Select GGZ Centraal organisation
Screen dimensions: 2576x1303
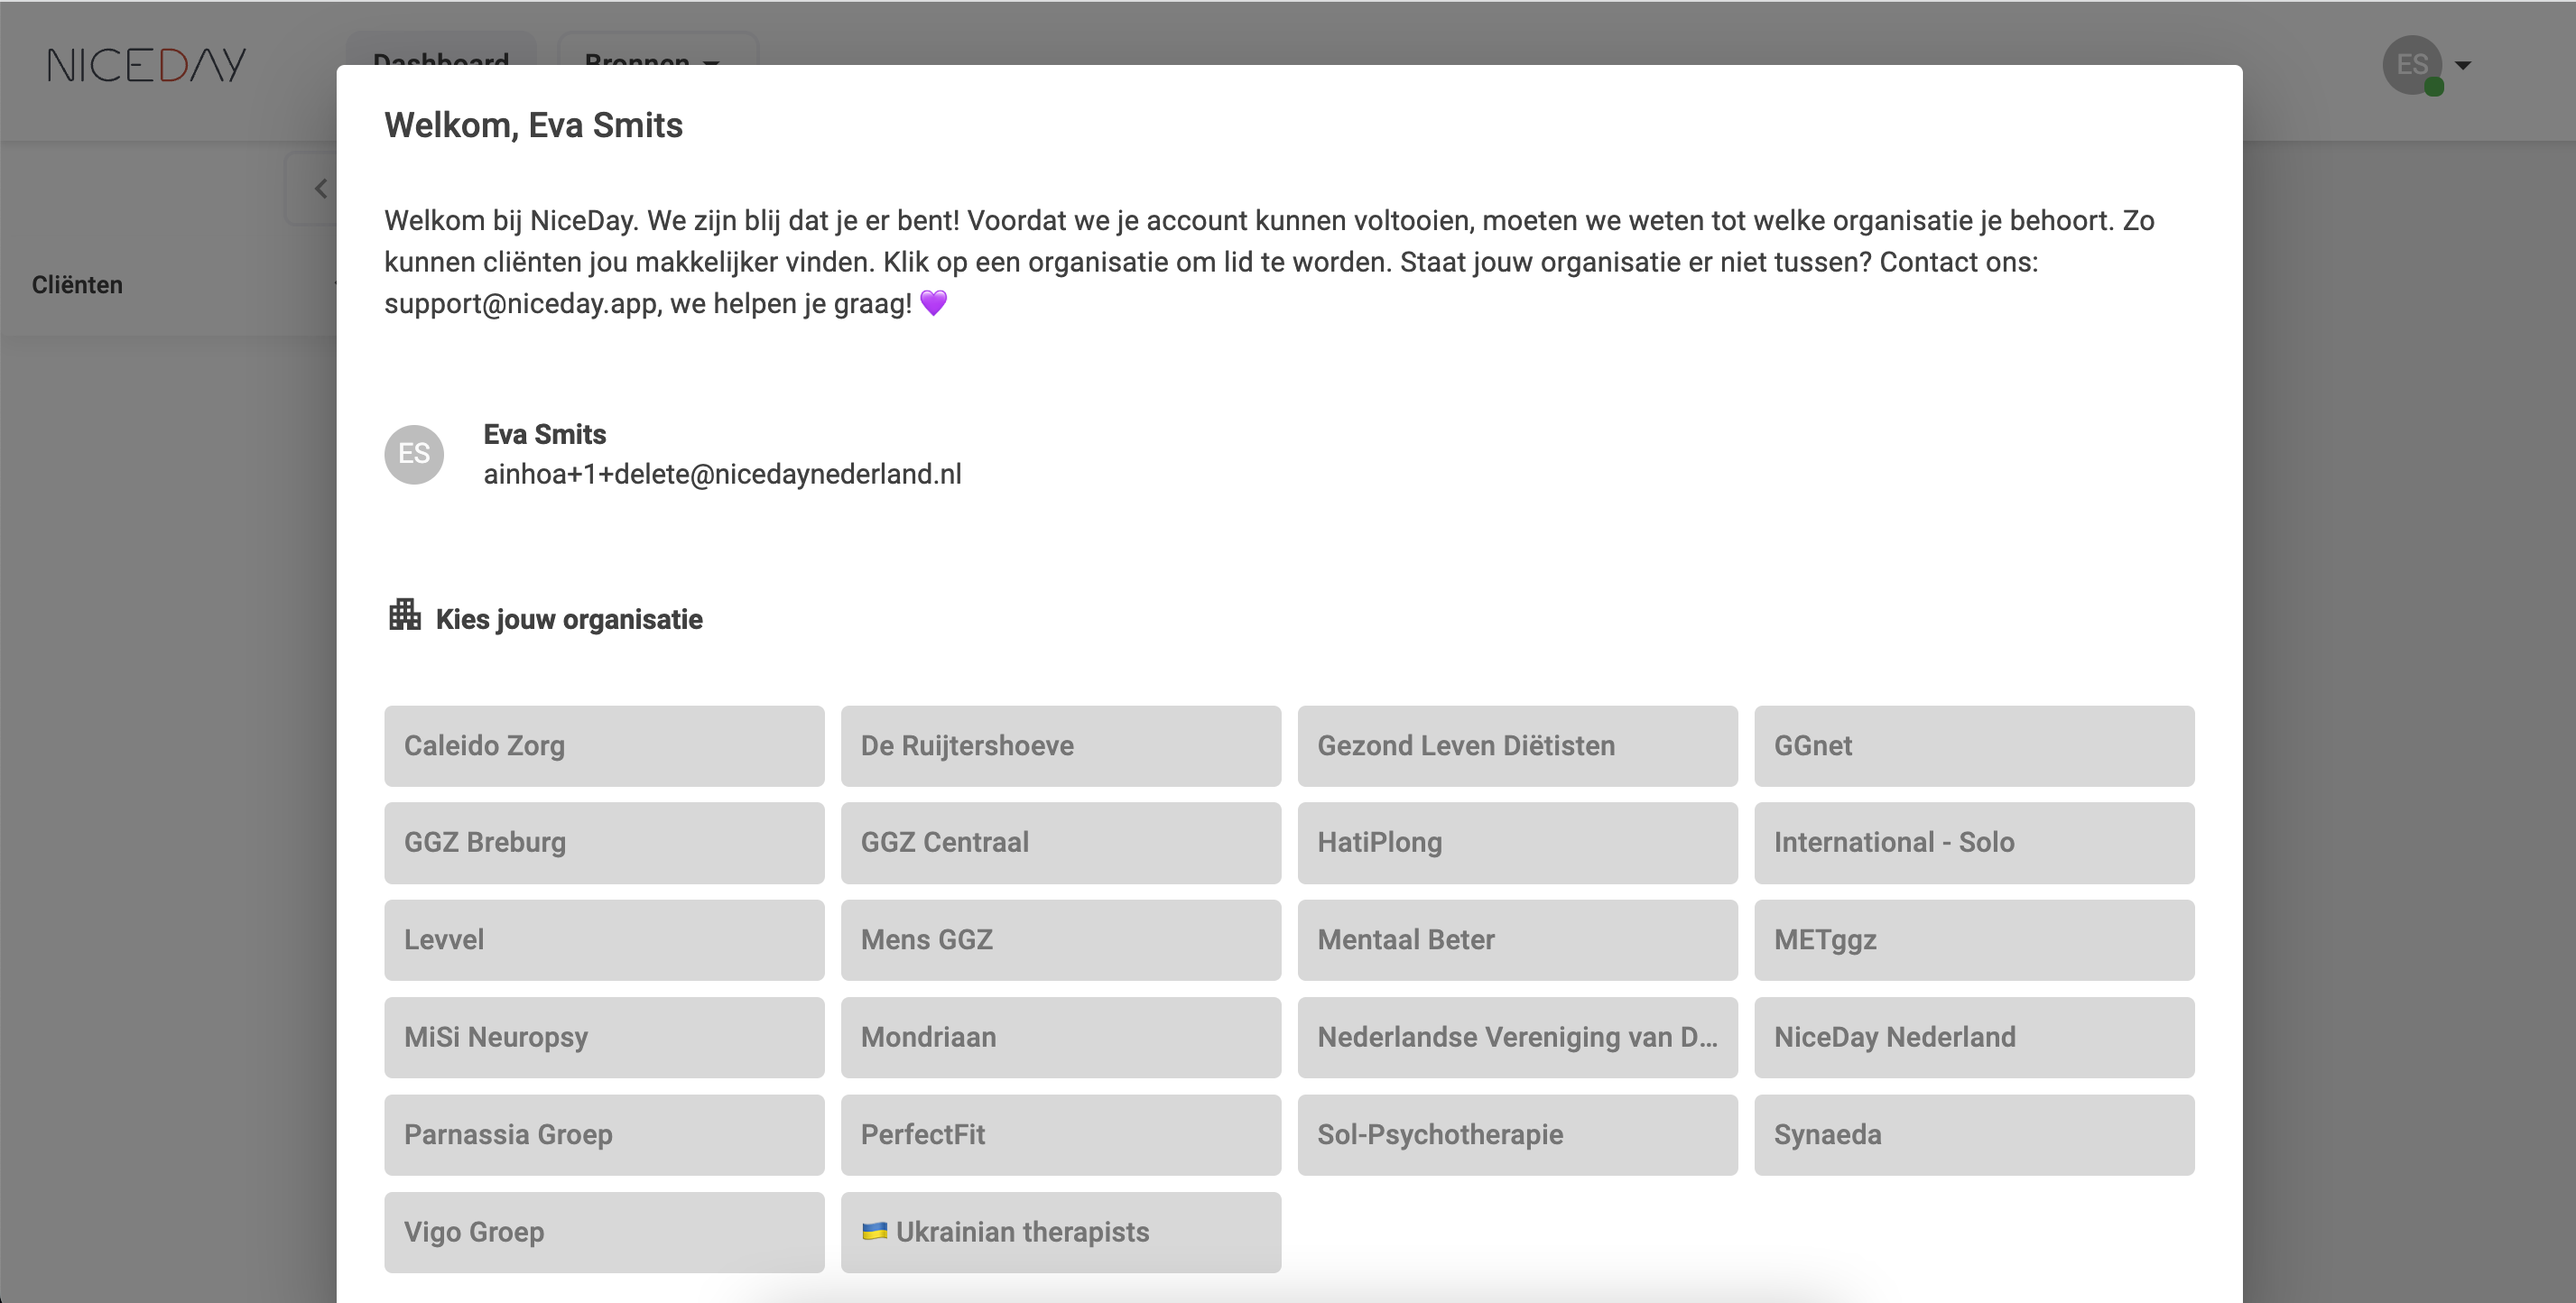pos(1060,843)
